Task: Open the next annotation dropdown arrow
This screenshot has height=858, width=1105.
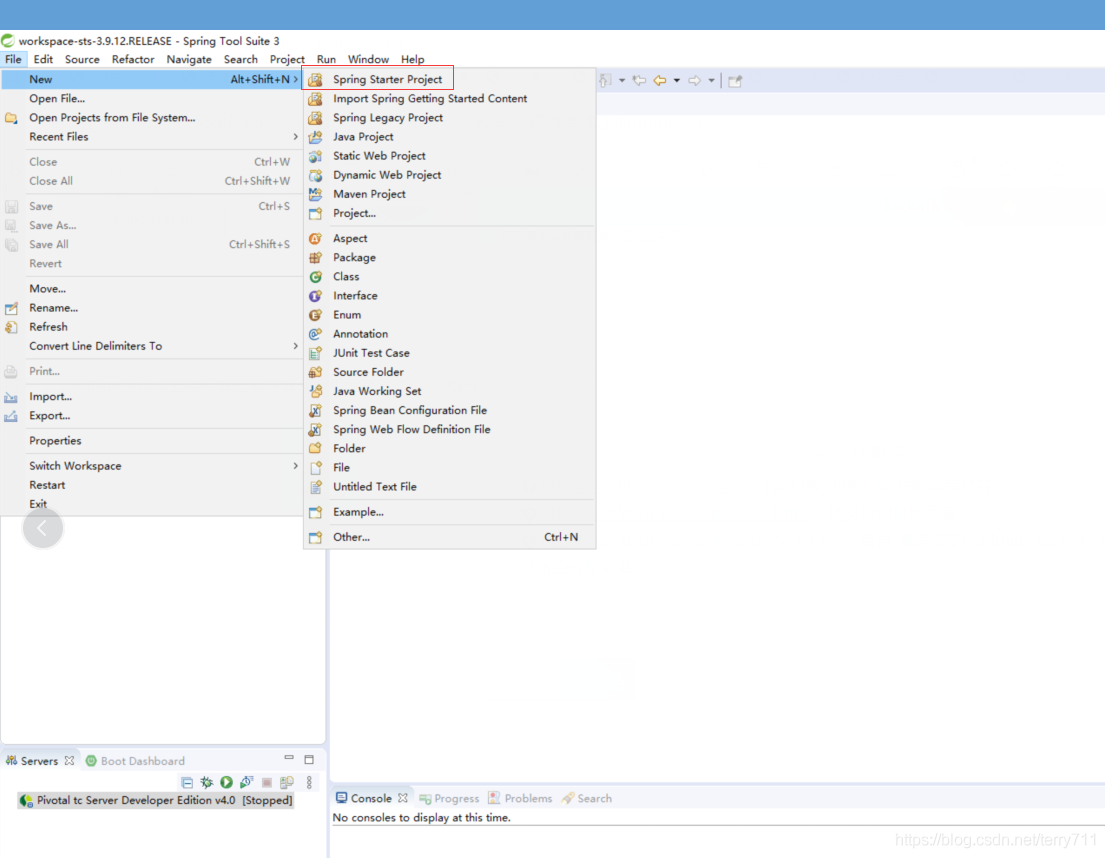Action: point(622,80)
